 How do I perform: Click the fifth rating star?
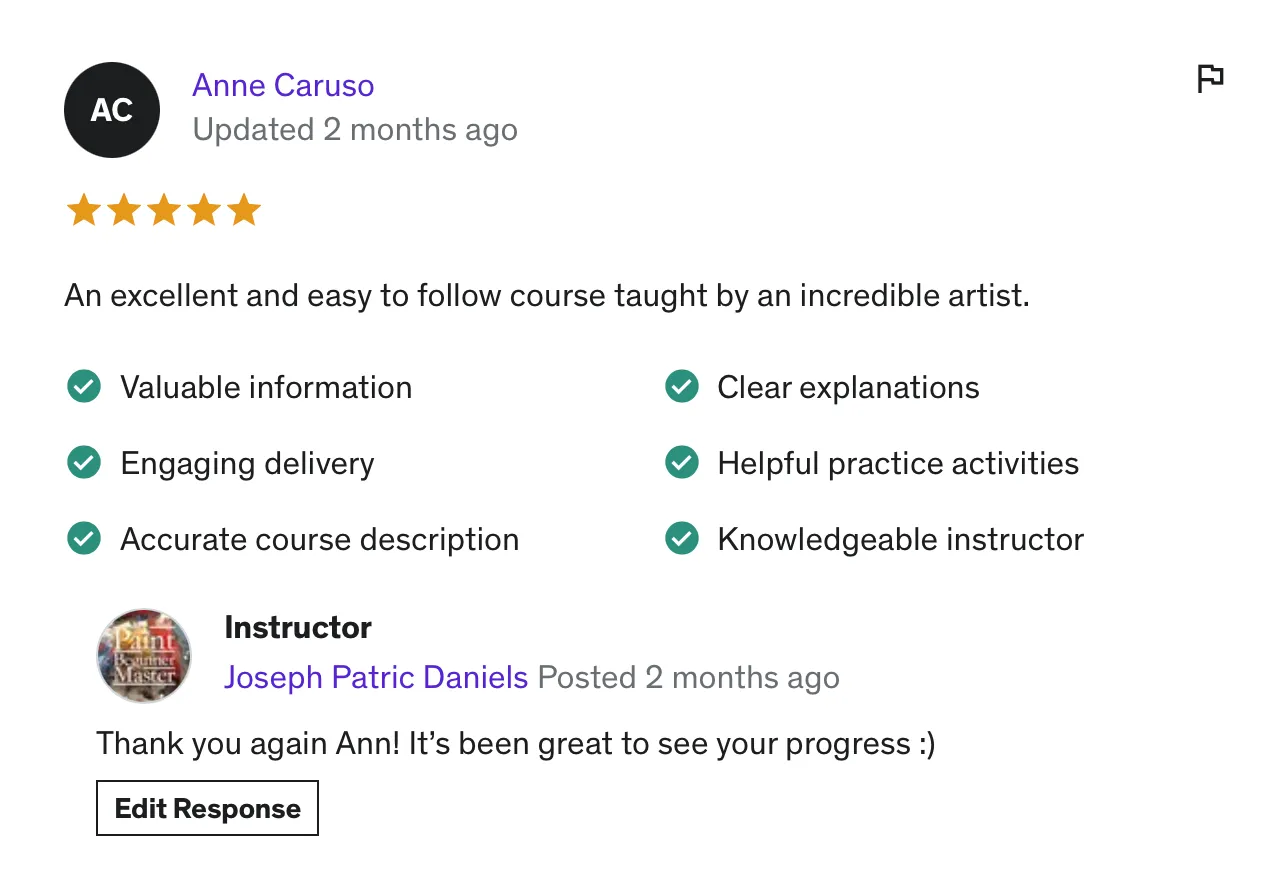click(243, 210)
